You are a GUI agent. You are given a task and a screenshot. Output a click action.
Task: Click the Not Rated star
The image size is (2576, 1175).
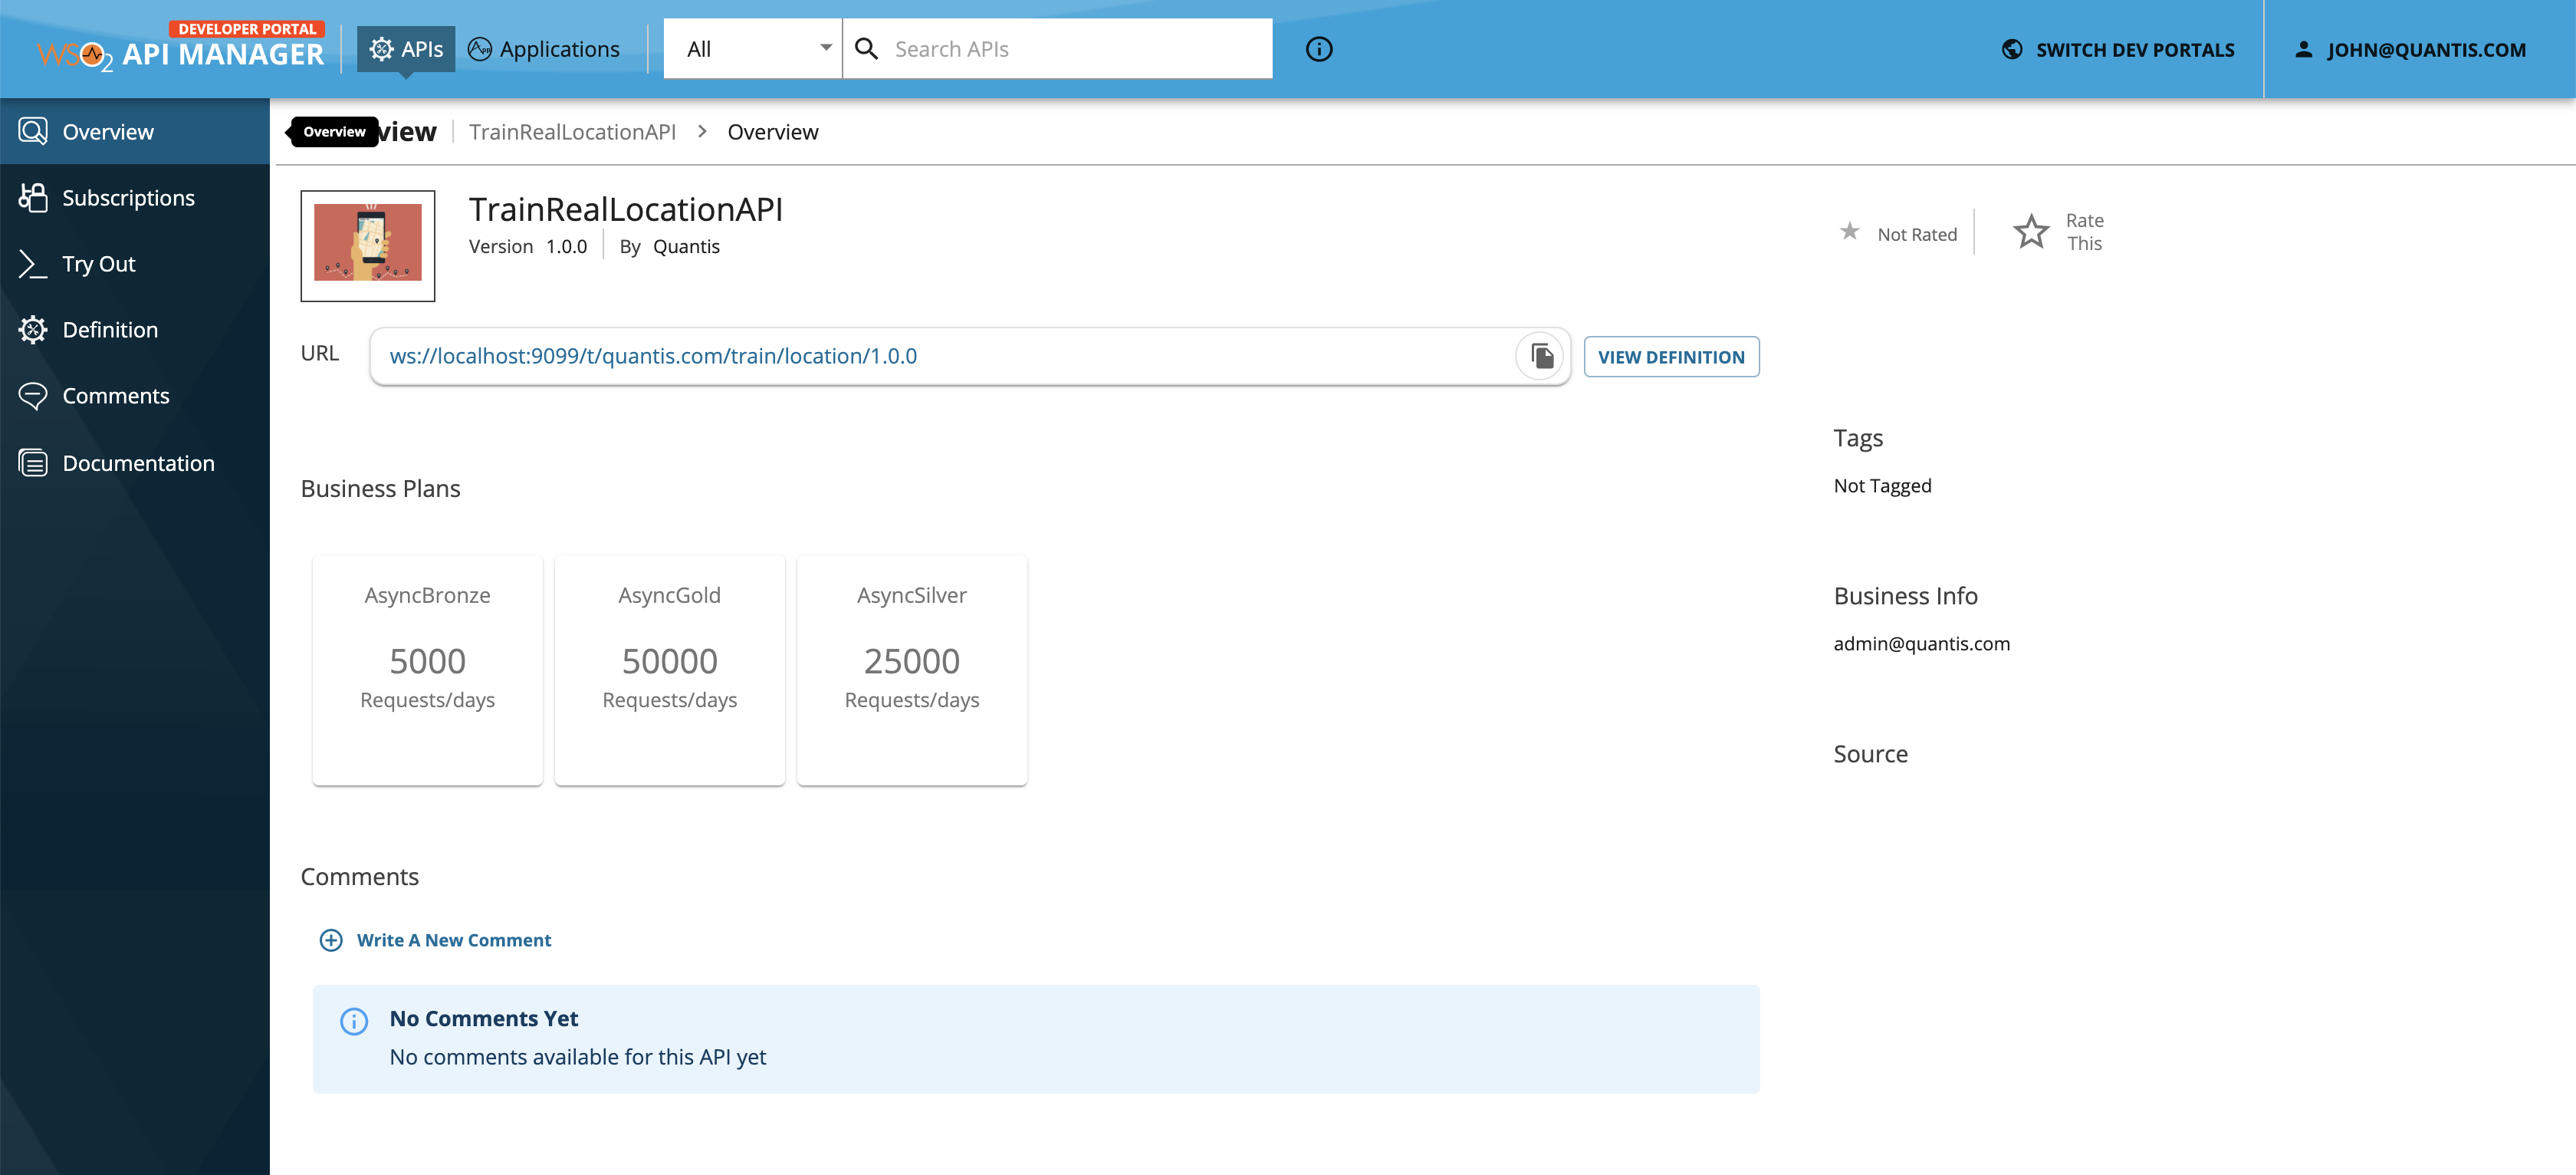point(1851,231)
